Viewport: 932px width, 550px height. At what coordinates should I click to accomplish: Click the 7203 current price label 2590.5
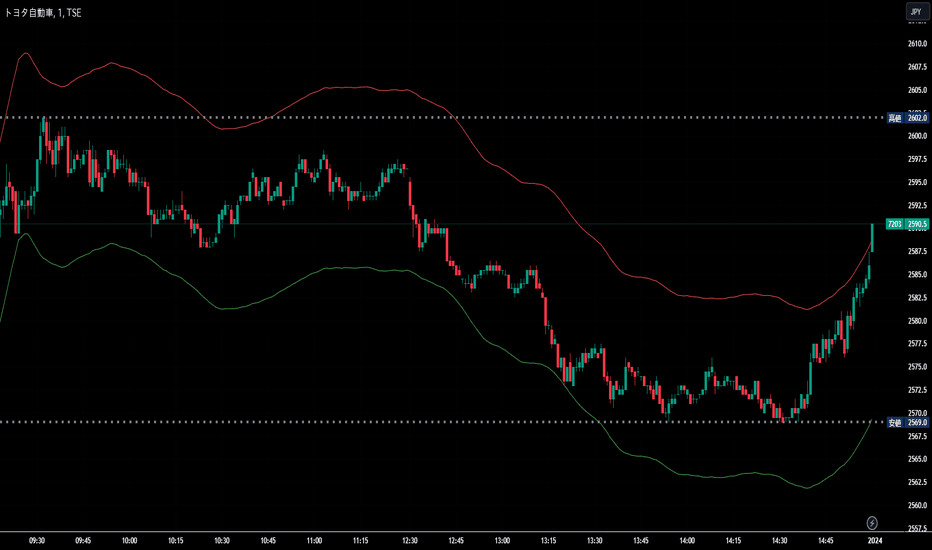click(x=907, y=224)
